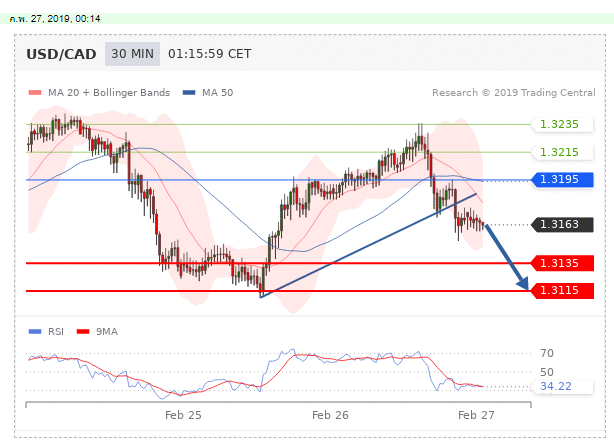
Task: Click the MA 50 blue legend swatch
Action: [x=189, y=92]
